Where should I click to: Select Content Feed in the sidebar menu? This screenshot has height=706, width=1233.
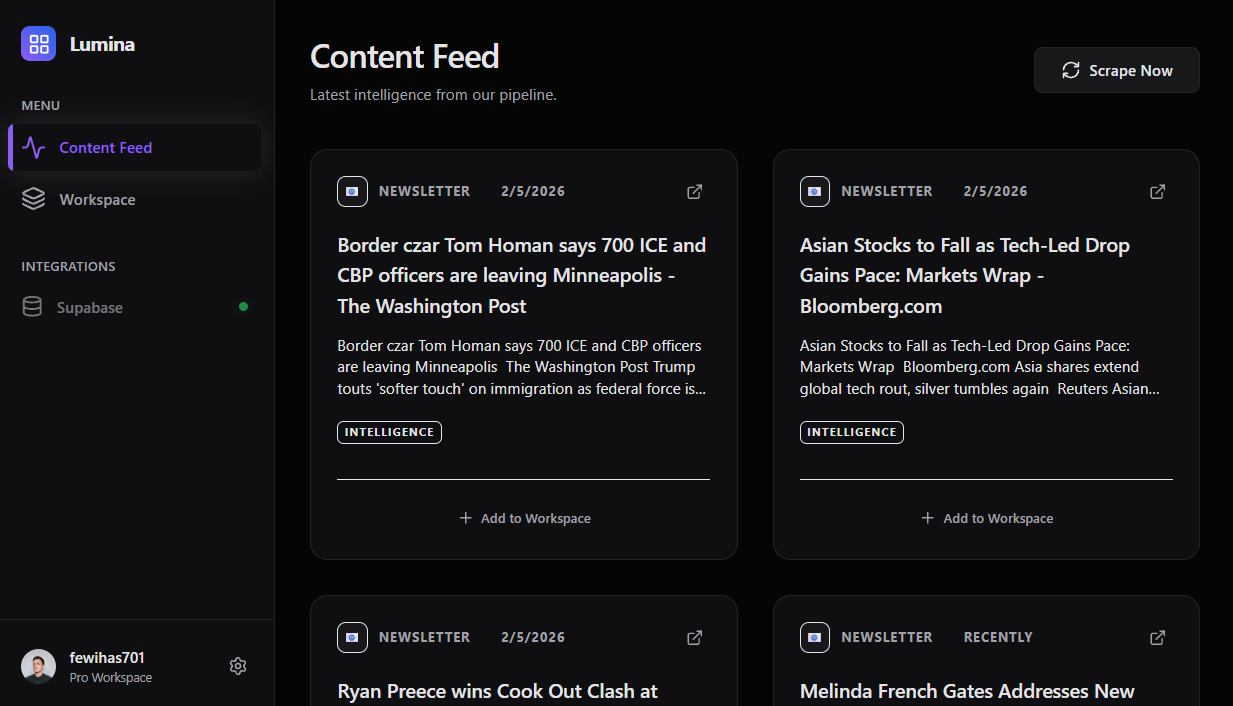[x=104, y=147]
